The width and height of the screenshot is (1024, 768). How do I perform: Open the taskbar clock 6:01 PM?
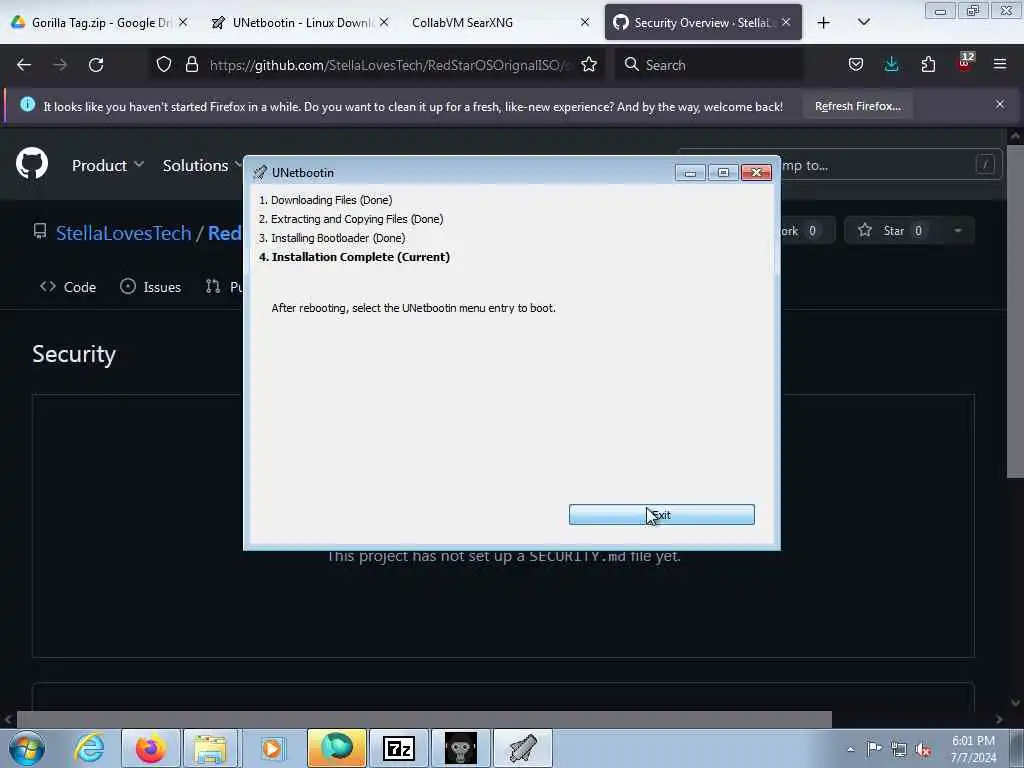point(973,749)
